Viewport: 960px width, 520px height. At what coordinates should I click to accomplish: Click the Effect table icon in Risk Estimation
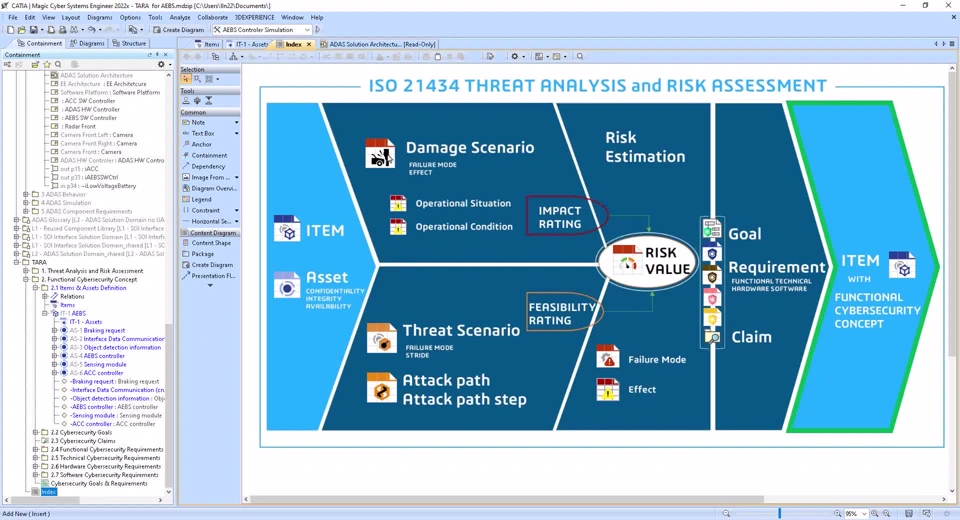click(607, 389)
